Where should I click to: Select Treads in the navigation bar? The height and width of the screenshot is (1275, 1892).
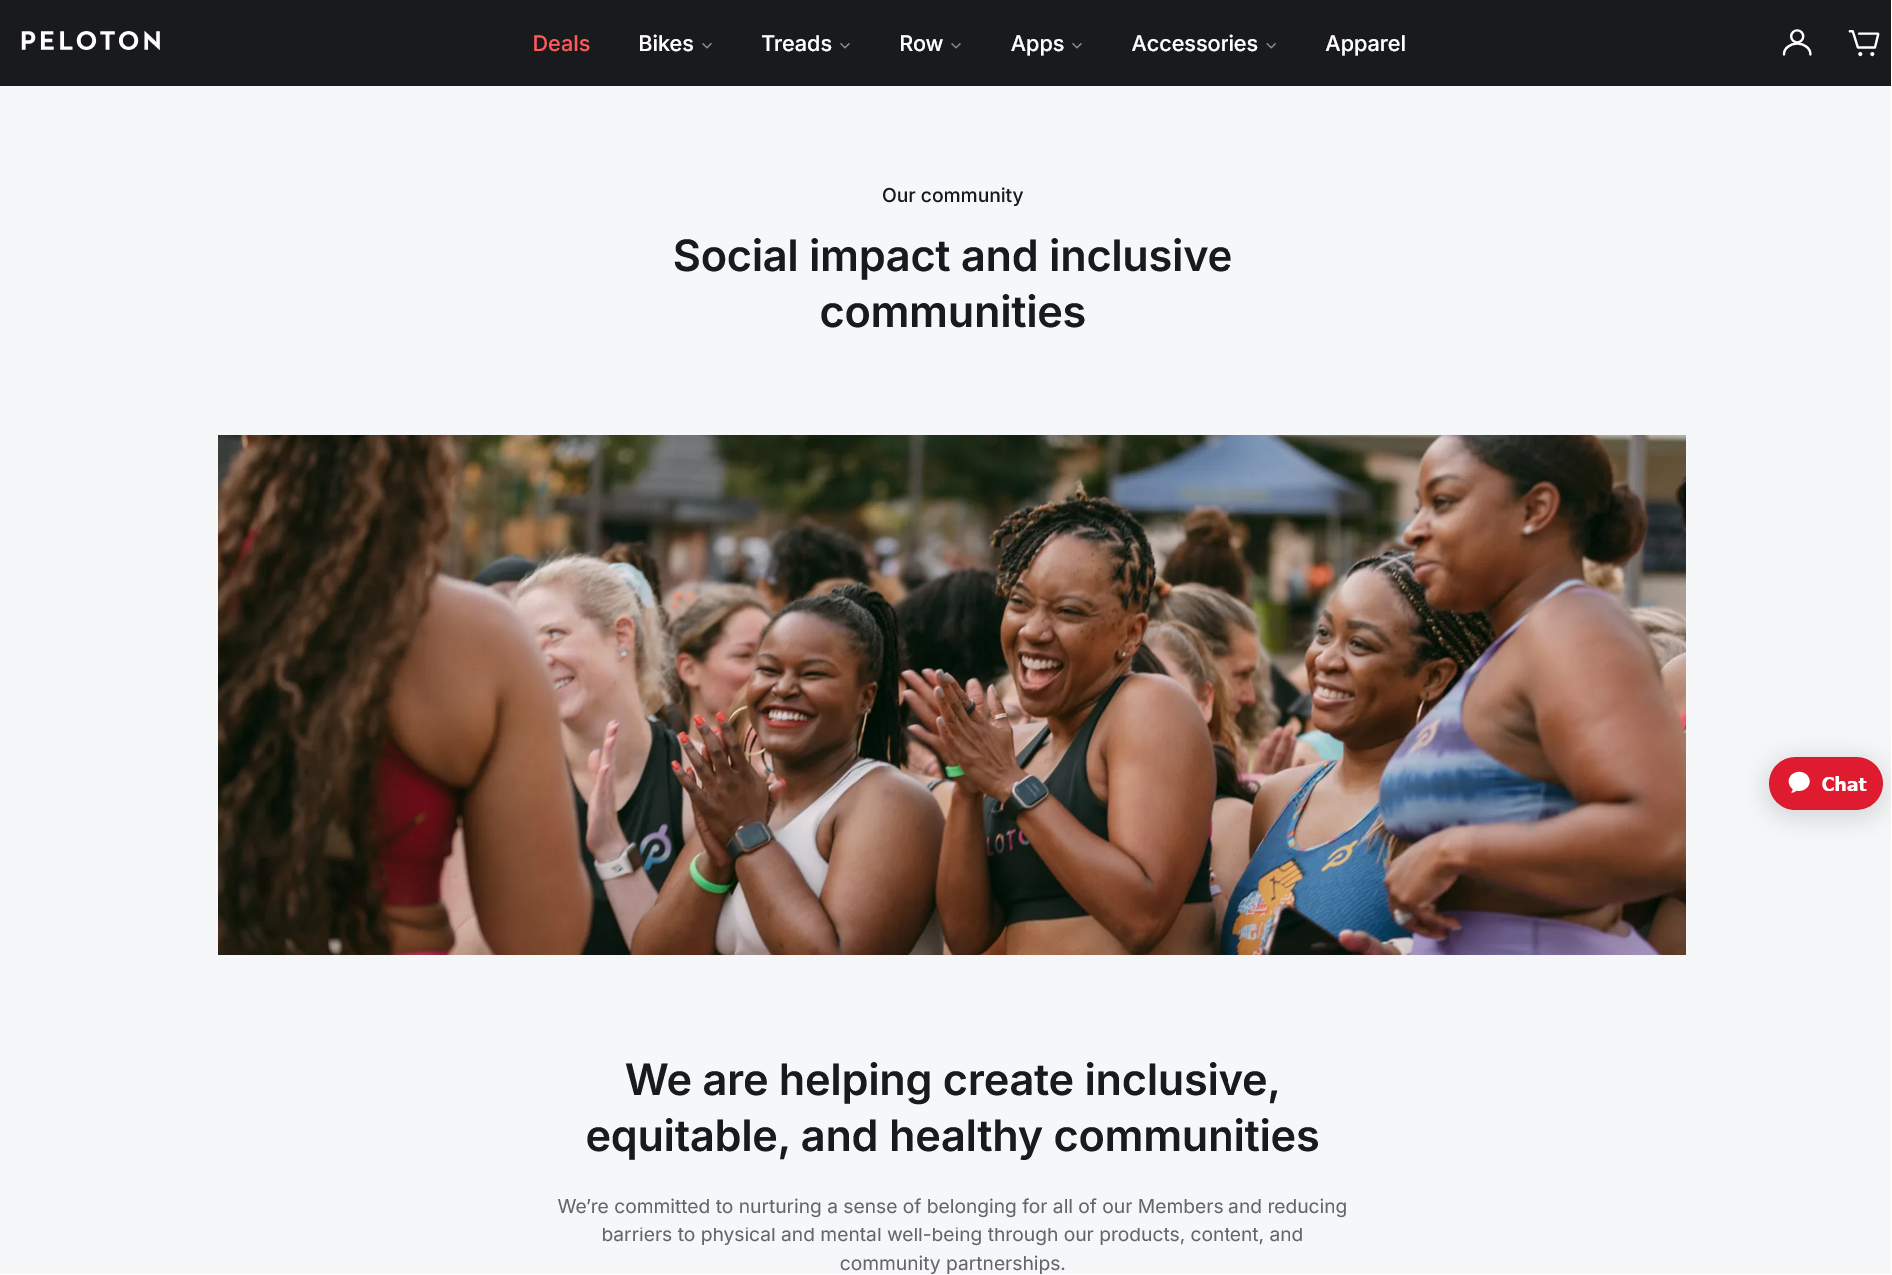(x=796, y=43)
